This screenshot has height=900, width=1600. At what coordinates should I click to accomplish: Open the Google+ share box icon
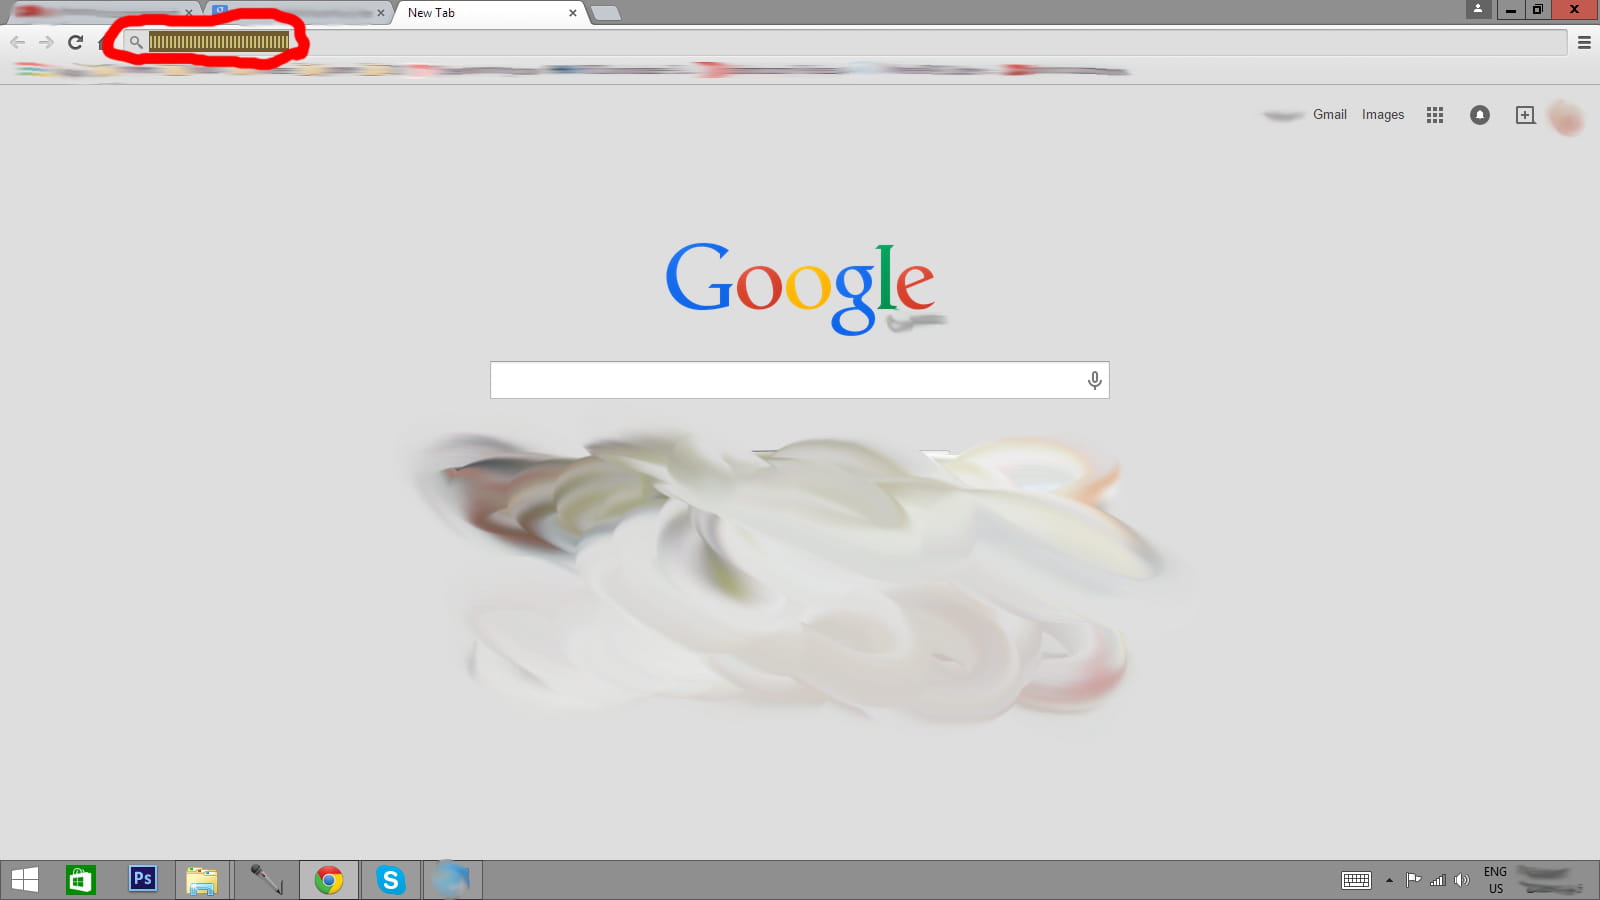pos(1525,115)
